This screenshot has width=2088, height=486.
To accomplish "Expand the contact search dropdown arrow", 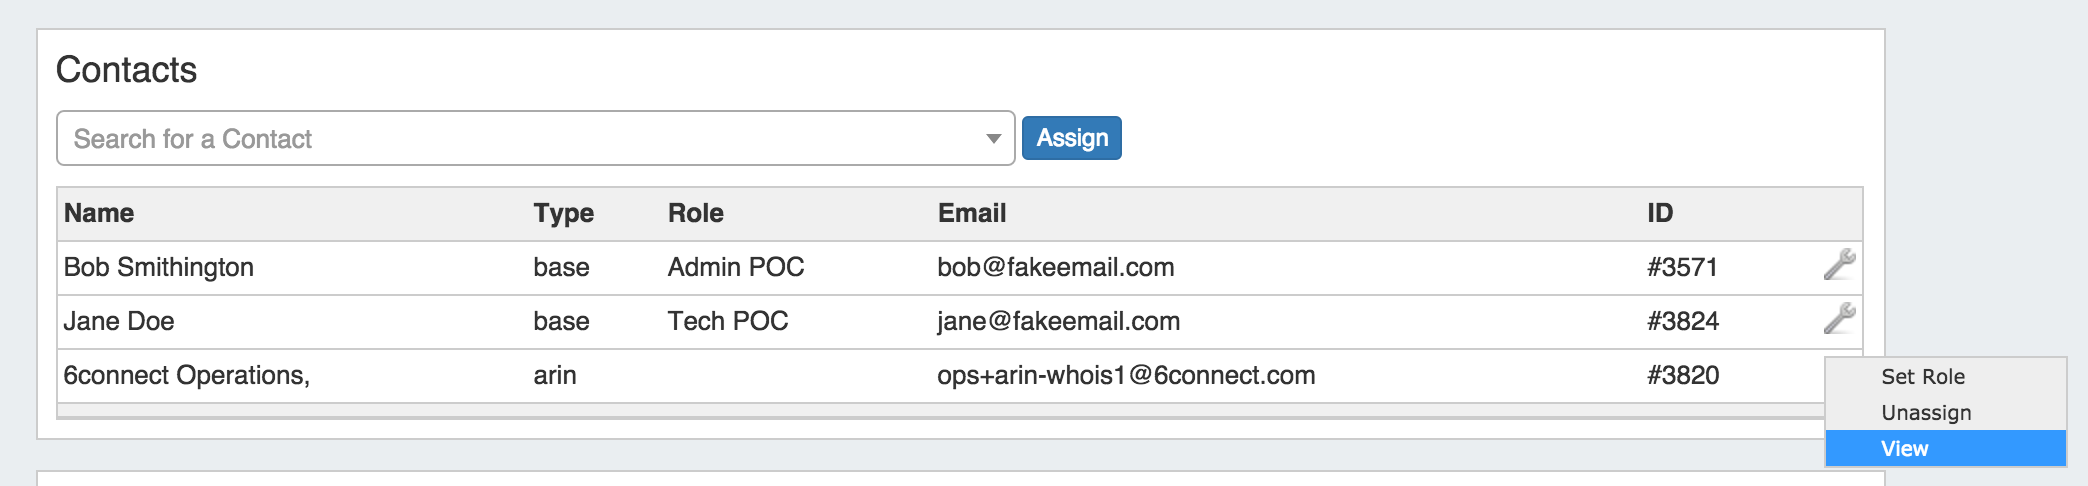I will (993, 138).
